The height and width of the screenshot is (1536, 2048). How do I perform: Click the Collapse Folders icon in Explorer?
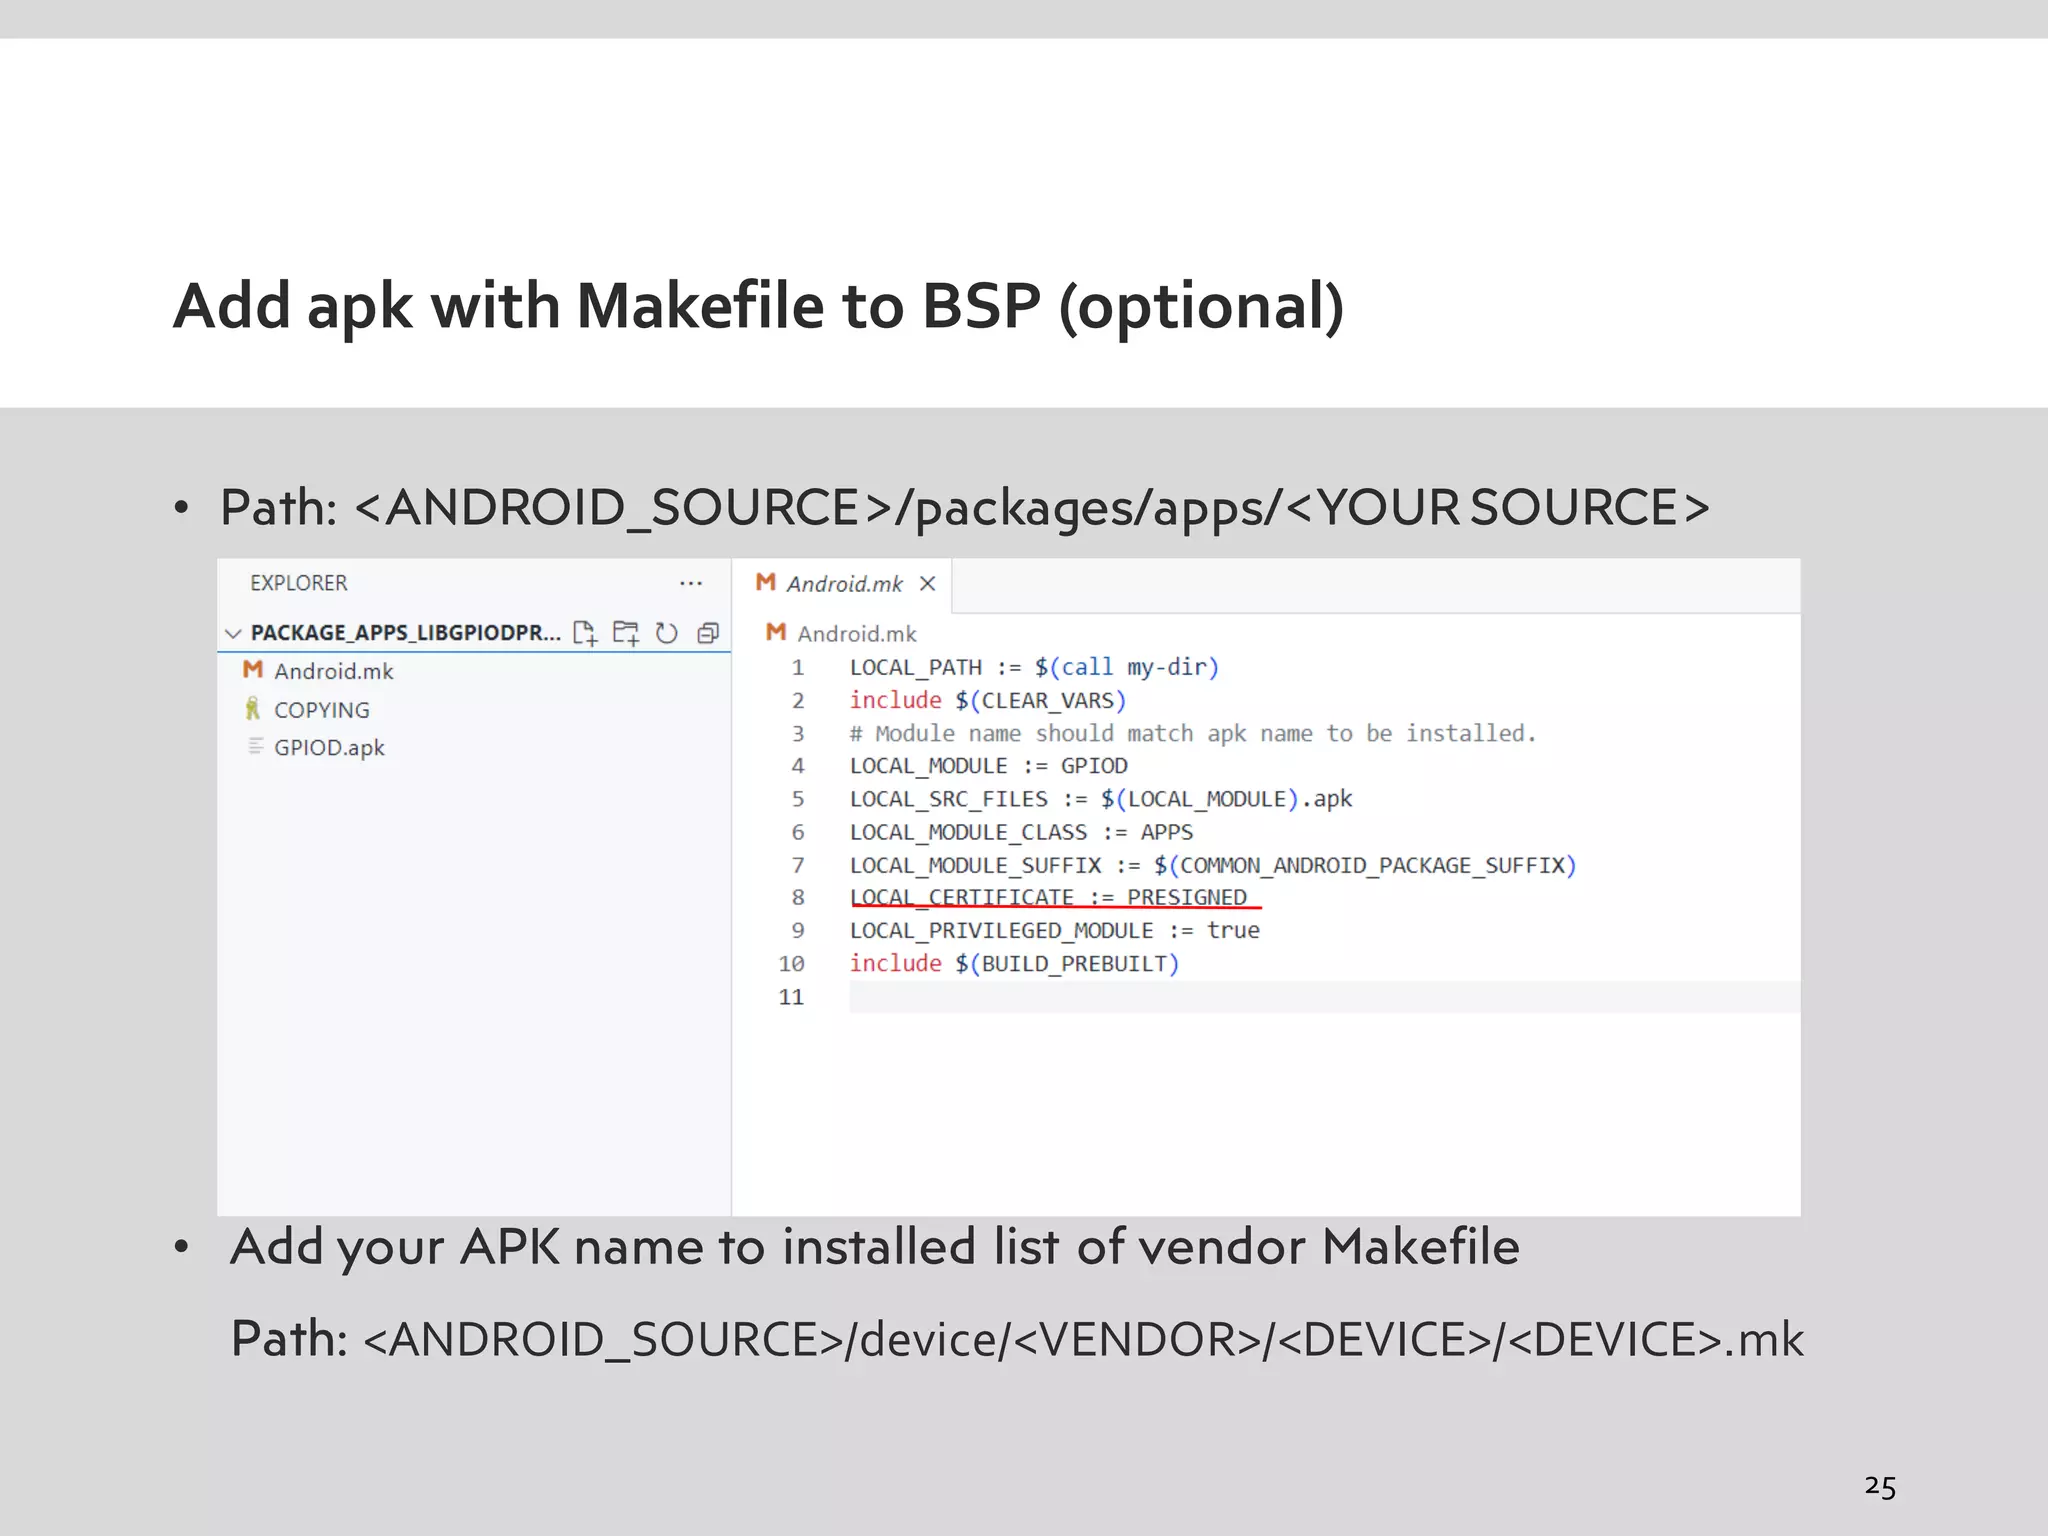pyautogui.click(x=708, y=633)
